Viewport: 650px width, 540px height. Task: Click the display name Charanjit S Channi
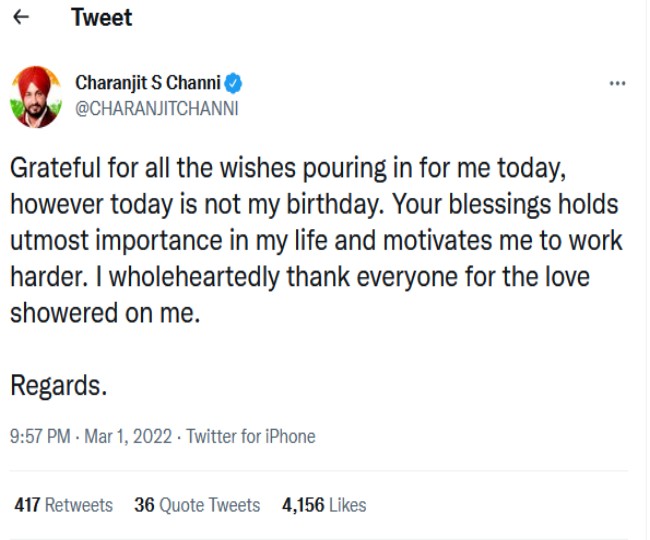tap(149, 83)
